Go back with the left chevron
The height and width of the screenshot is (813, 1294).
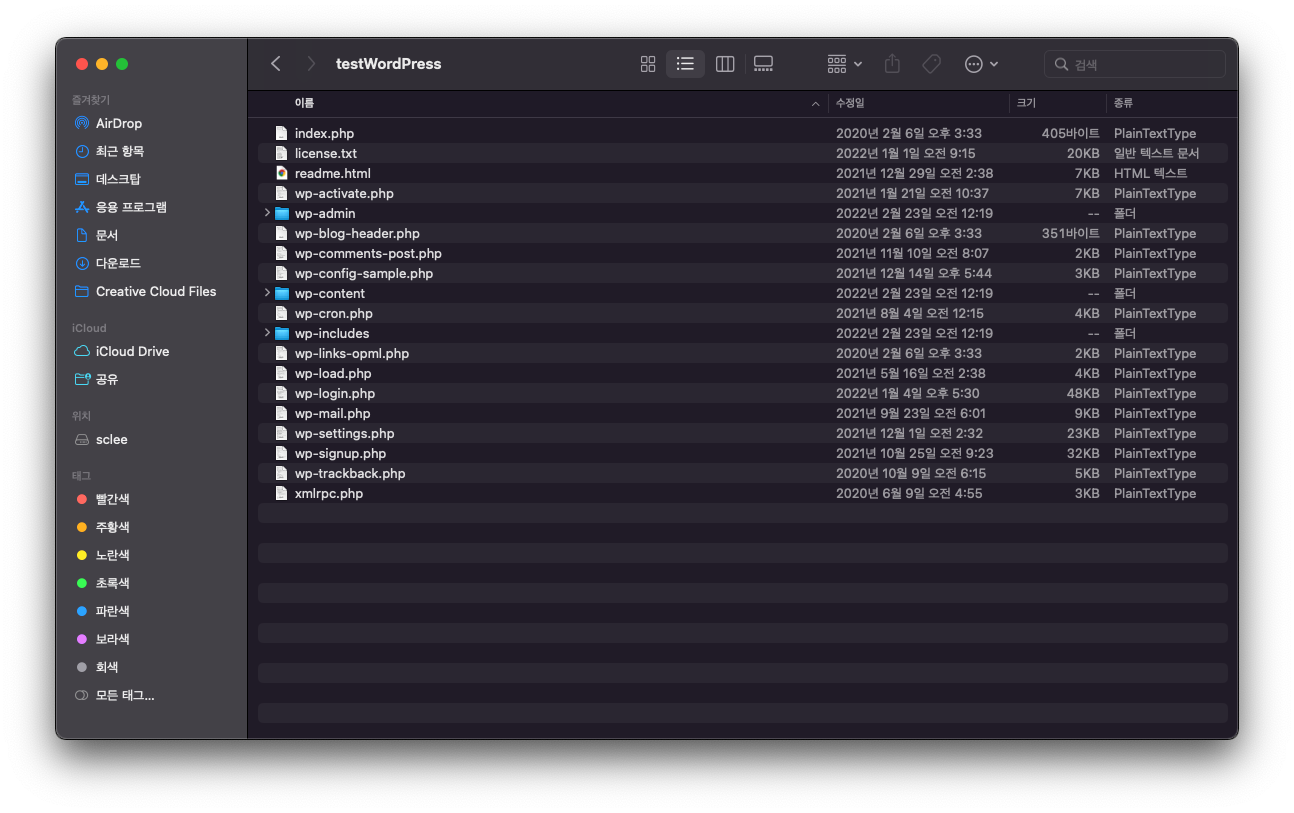coord(276,64)
